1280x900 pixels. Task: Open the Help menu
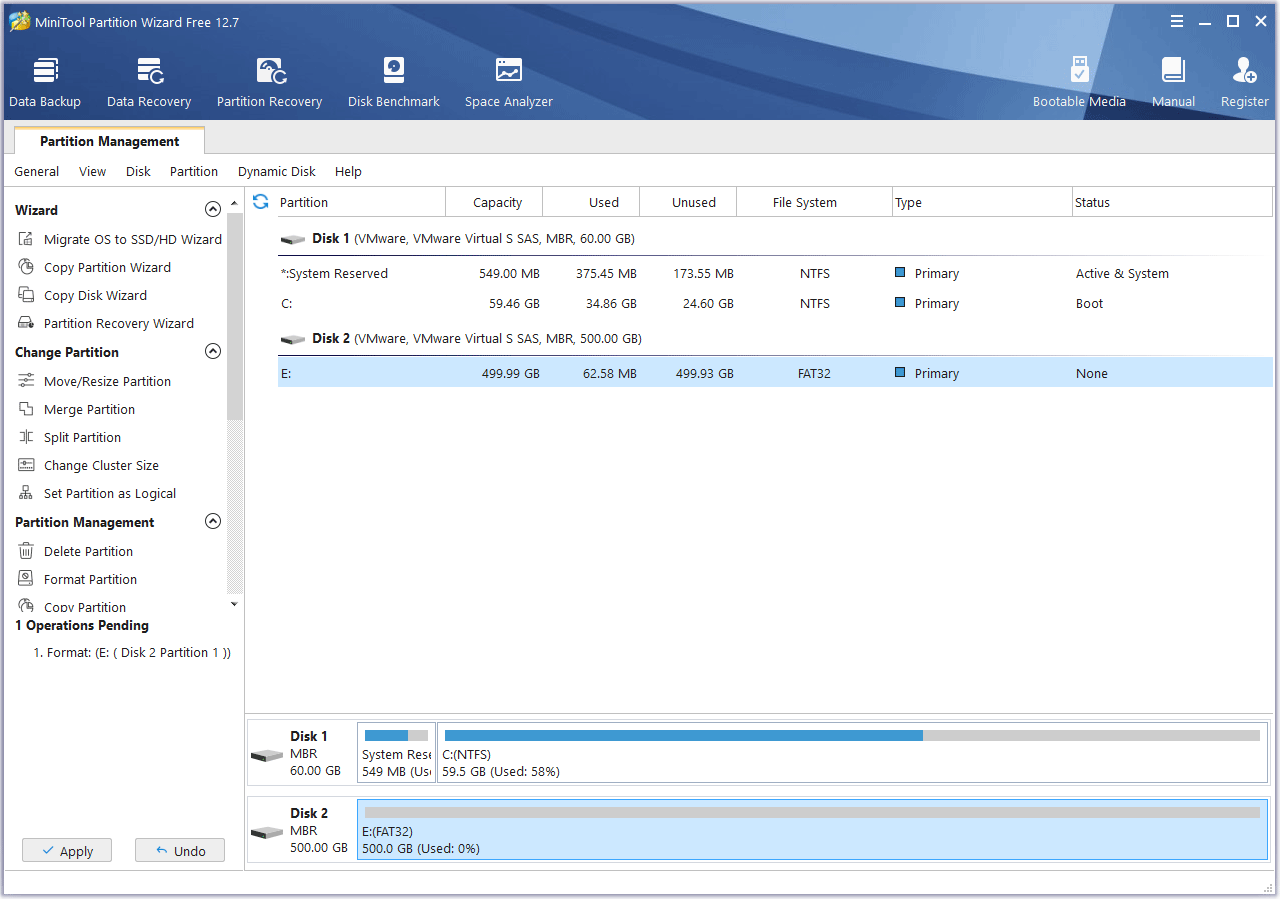click(348, 172)
